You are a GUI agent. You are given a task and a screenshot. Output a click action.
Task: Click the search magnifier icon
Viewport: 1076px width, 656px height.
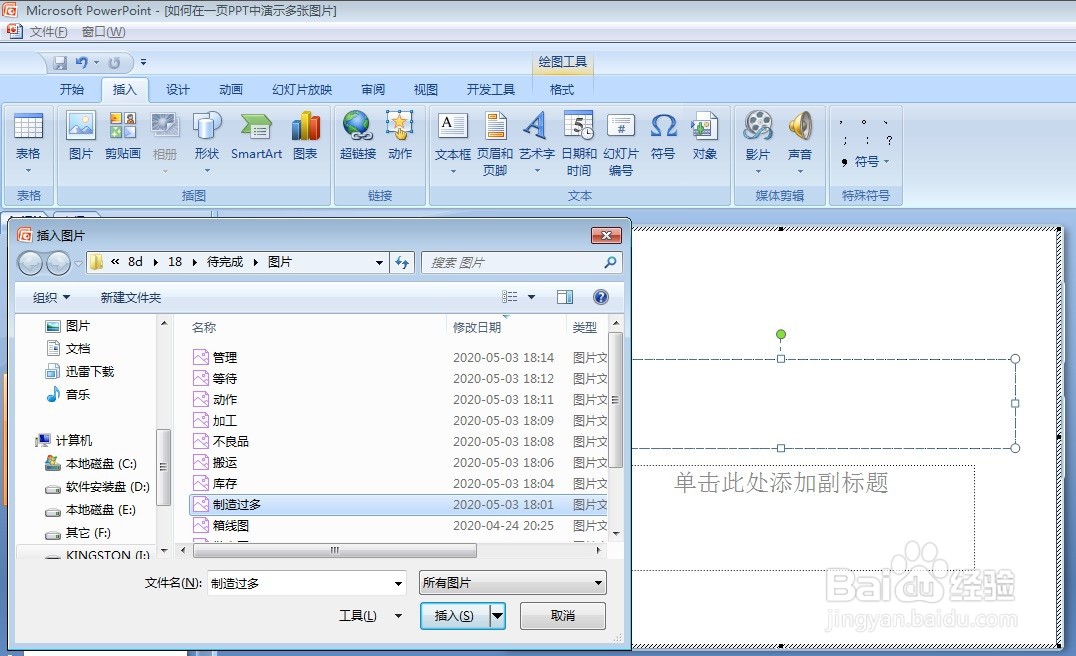[x=610, y=262]
